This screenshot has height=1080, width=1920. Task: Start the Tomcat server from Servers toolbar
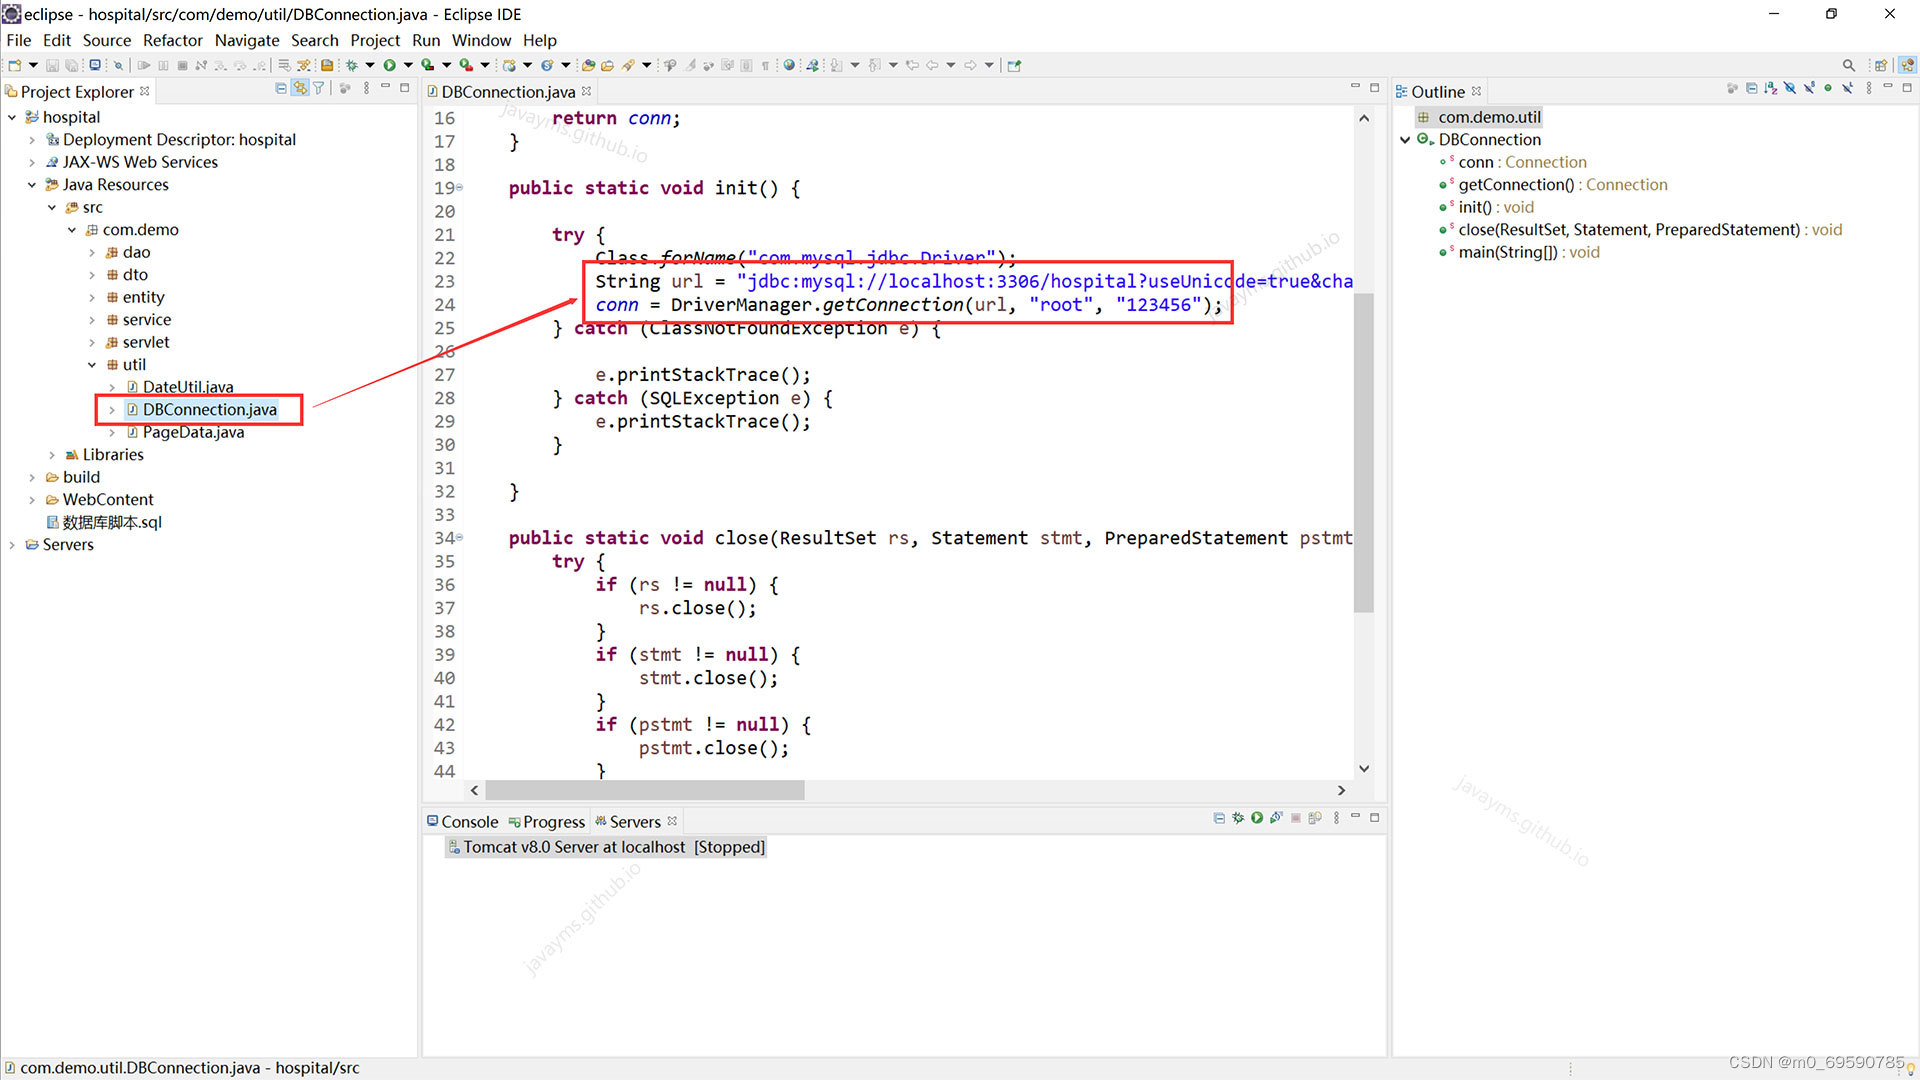tap(1257, 818)
